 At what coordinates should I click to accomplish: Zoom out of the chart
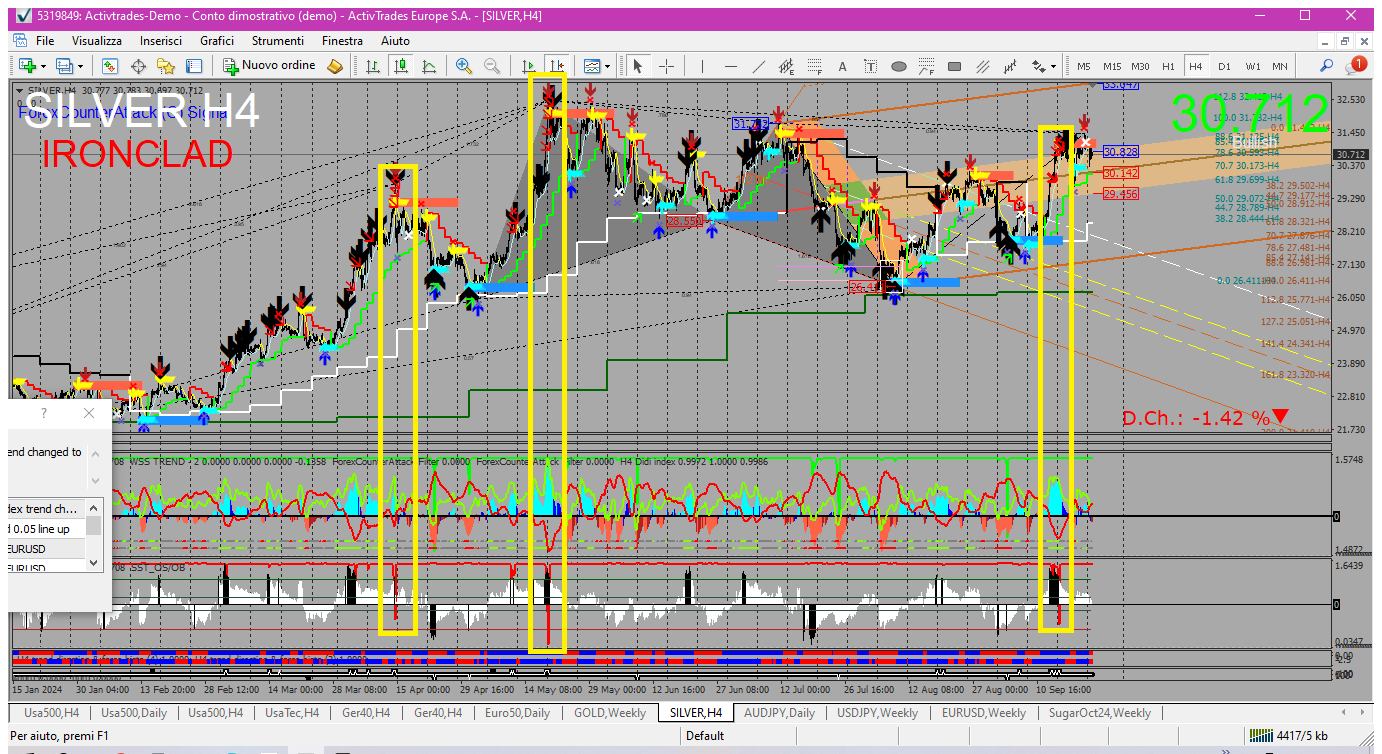(x=492, y=66)
